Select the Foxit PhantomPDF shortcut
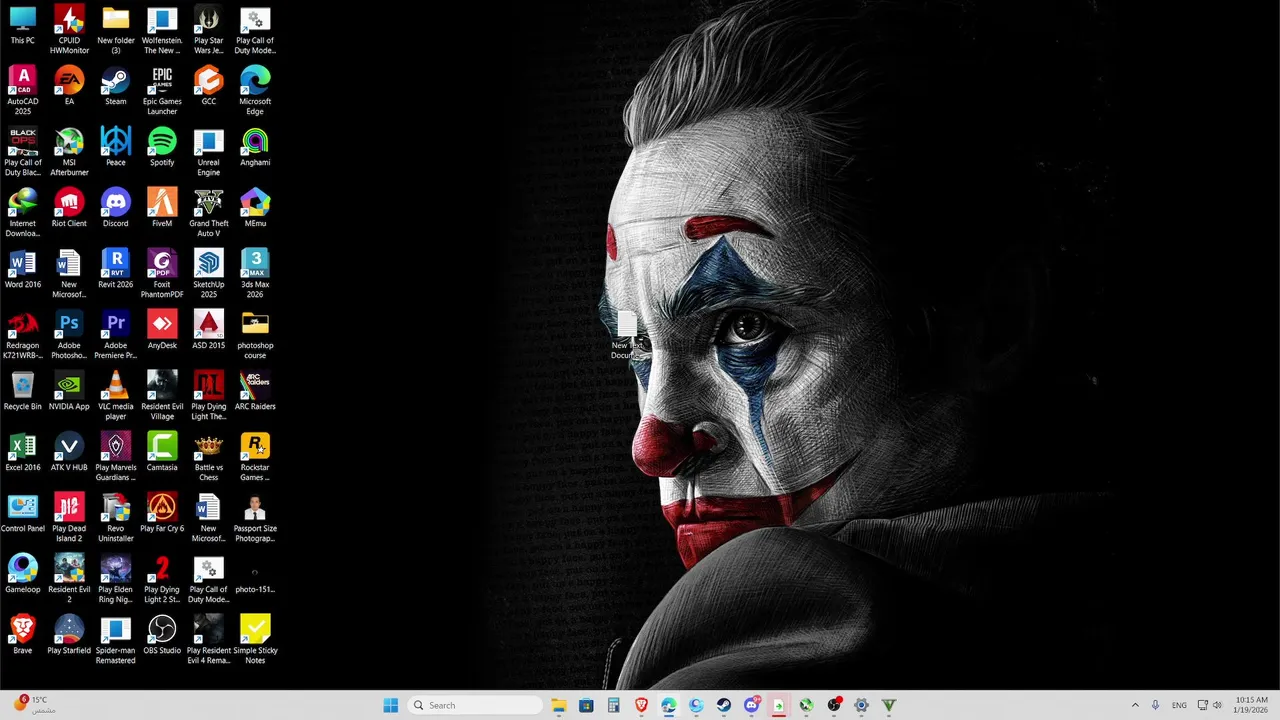 [162, 274]
